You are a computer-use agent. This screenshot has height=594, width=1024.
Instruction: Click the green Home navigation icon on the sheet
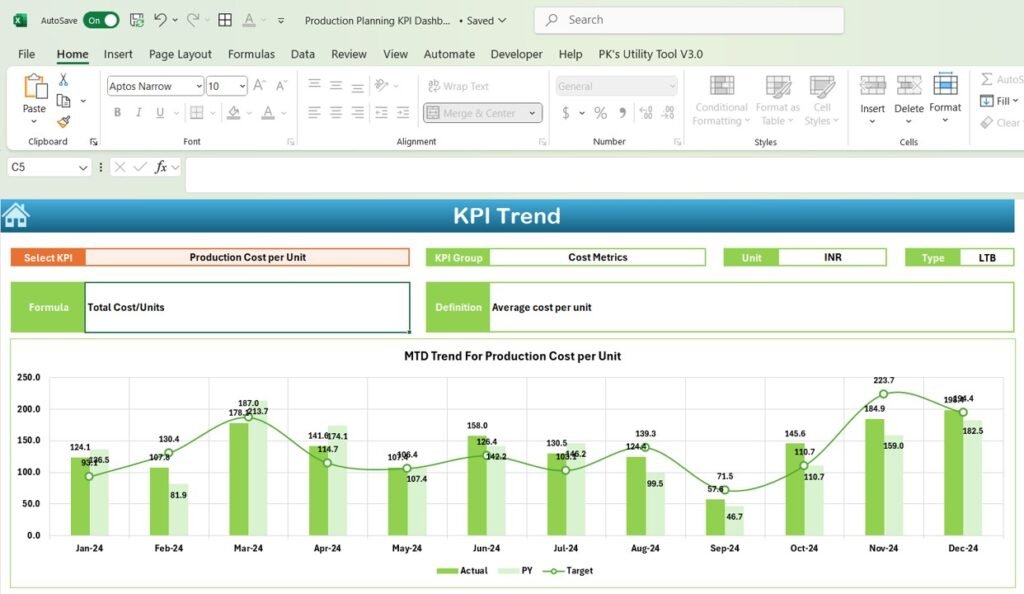coord(15,213)
